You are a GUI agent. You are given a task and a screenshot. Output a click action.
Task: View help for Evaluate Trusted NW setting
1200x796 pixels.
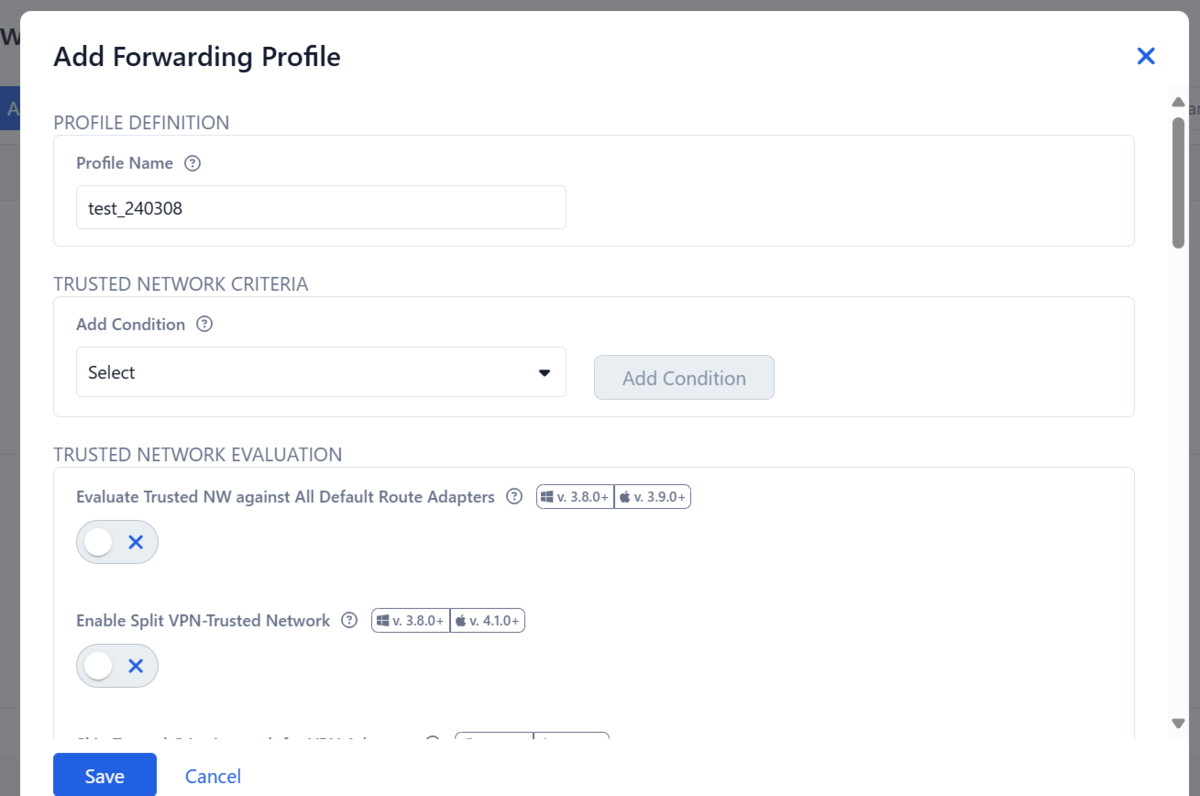coord(513,496)
